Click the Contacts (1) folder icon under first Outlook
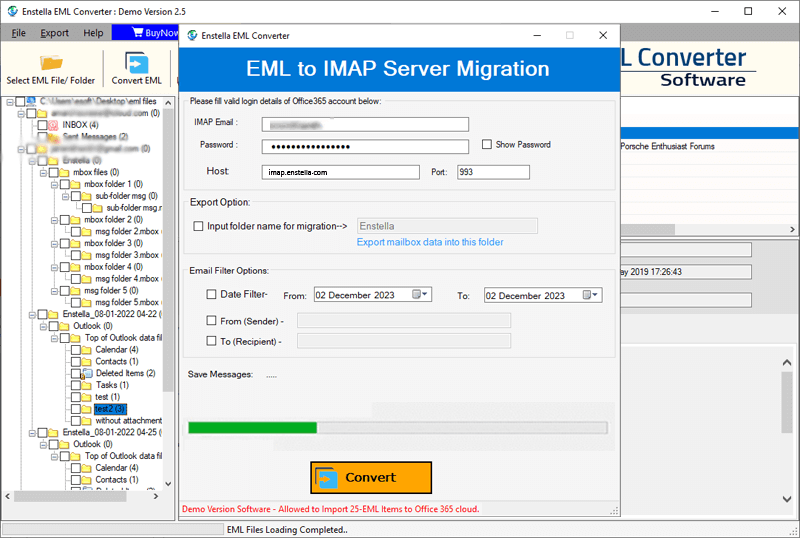Viewport: 800px width, 538px height. click(87, 361)
